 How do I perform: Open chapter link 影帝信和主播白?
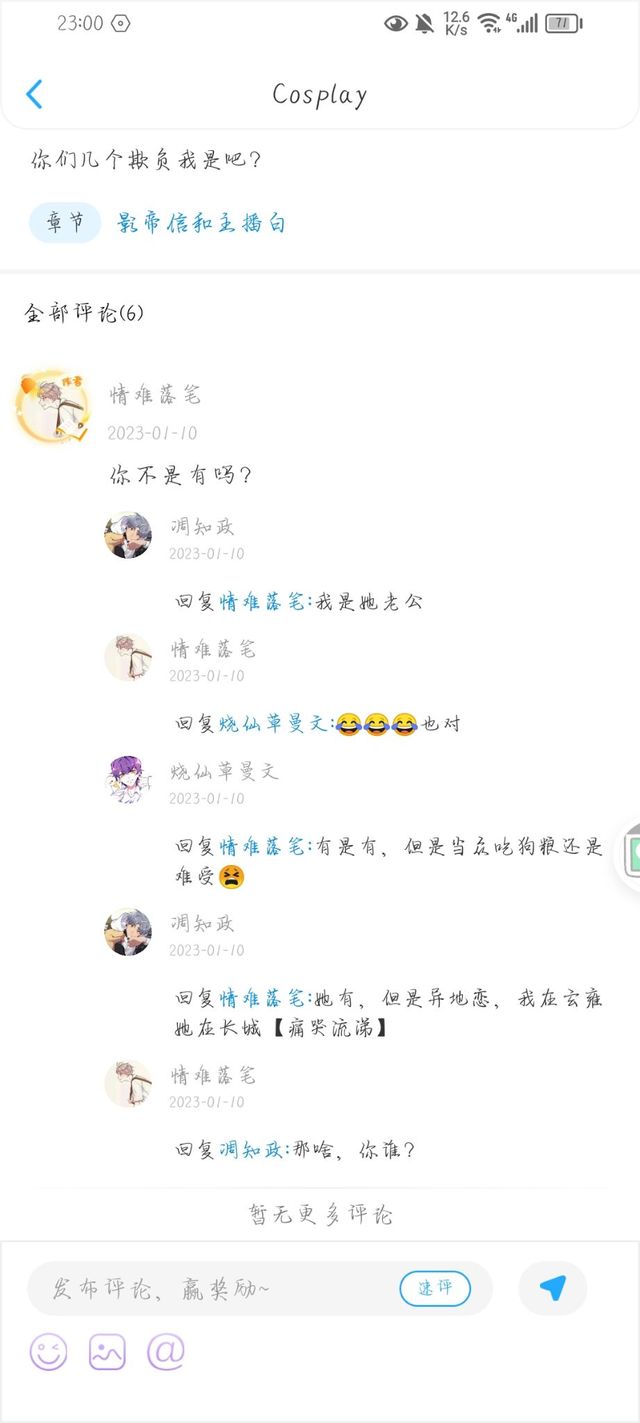tap(201, 222)
